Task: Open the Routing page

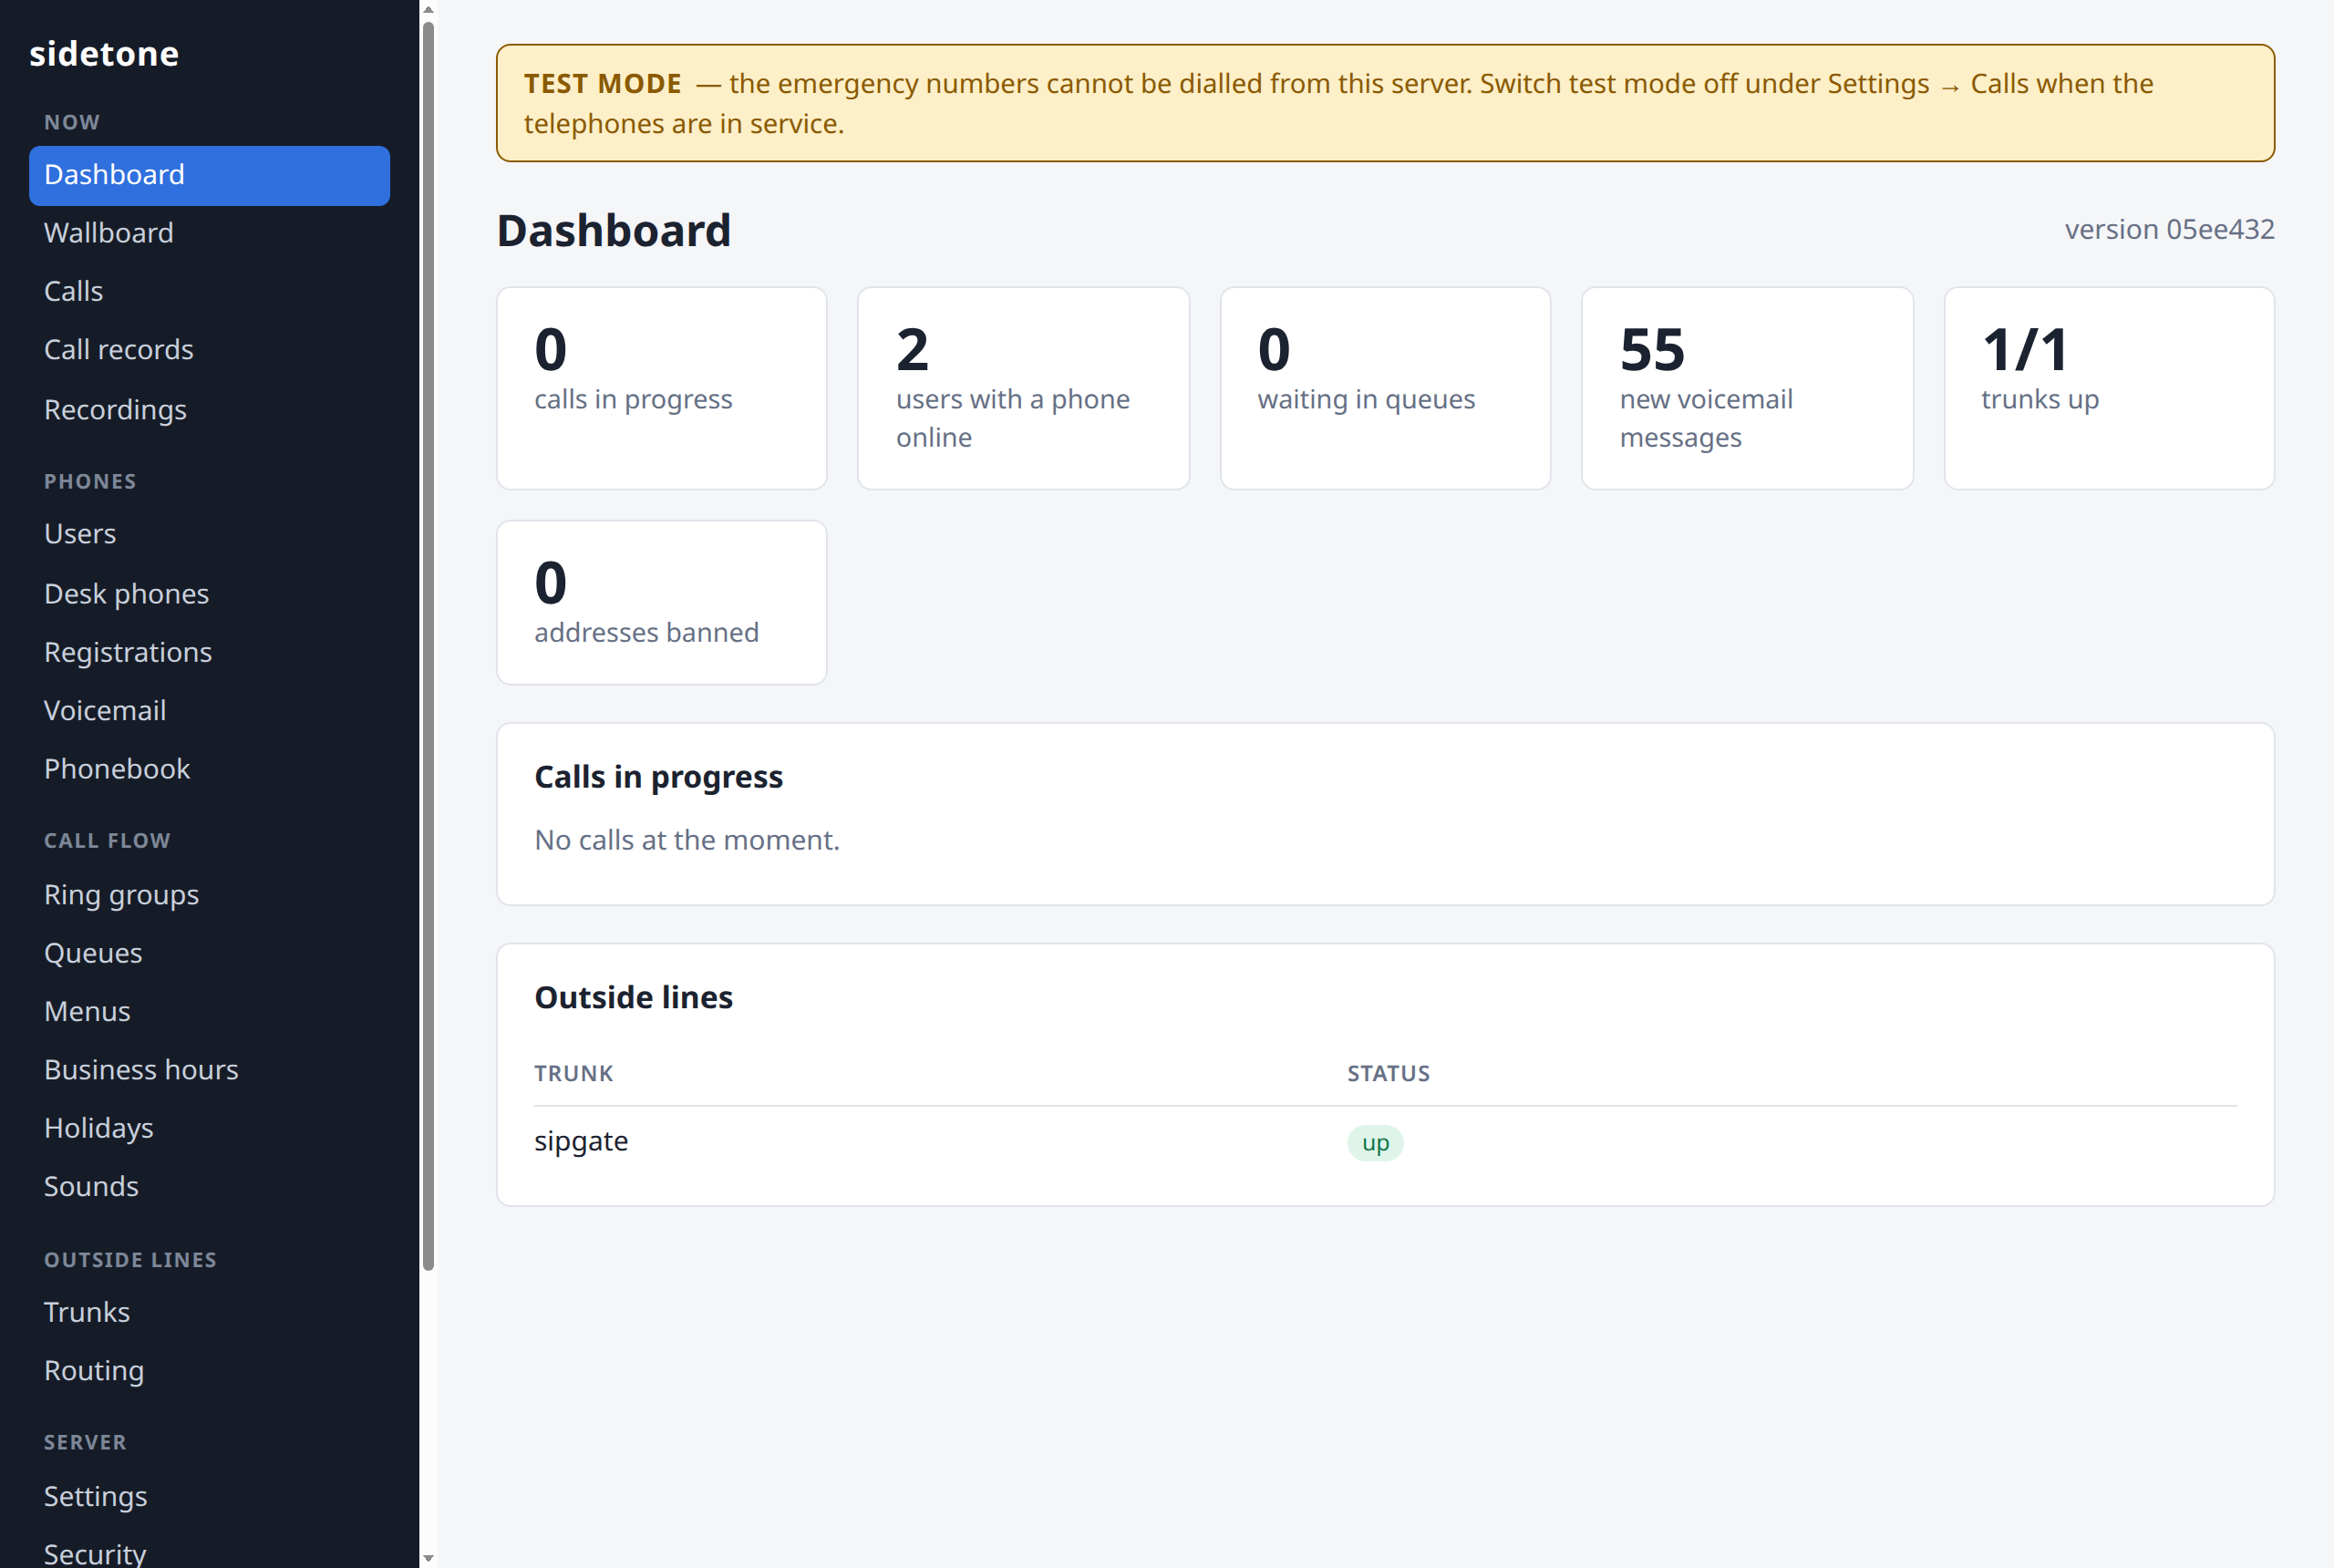Action: (x=209, y=1371)
